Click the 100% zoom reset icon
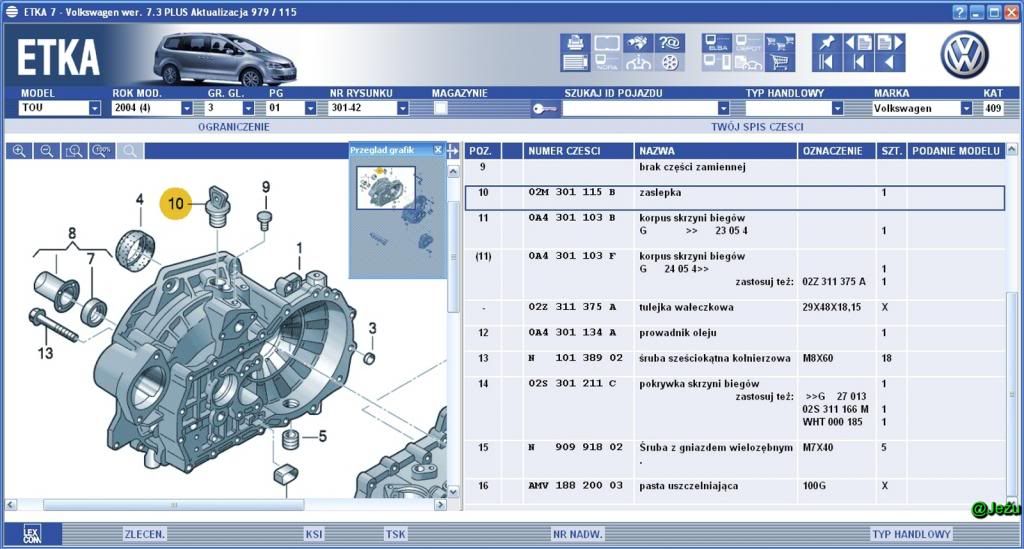The width and height of the screenshot is (1024, 549). click(101, 151)
